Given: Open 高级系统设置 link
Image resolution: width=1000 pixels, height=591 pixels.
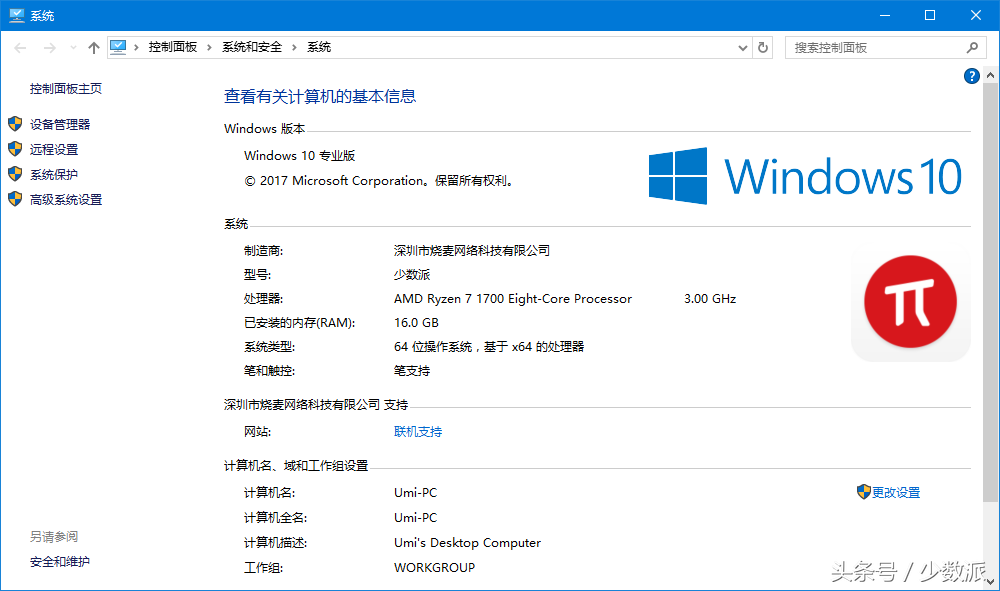Looking at the screenshot, I should 66,199.
